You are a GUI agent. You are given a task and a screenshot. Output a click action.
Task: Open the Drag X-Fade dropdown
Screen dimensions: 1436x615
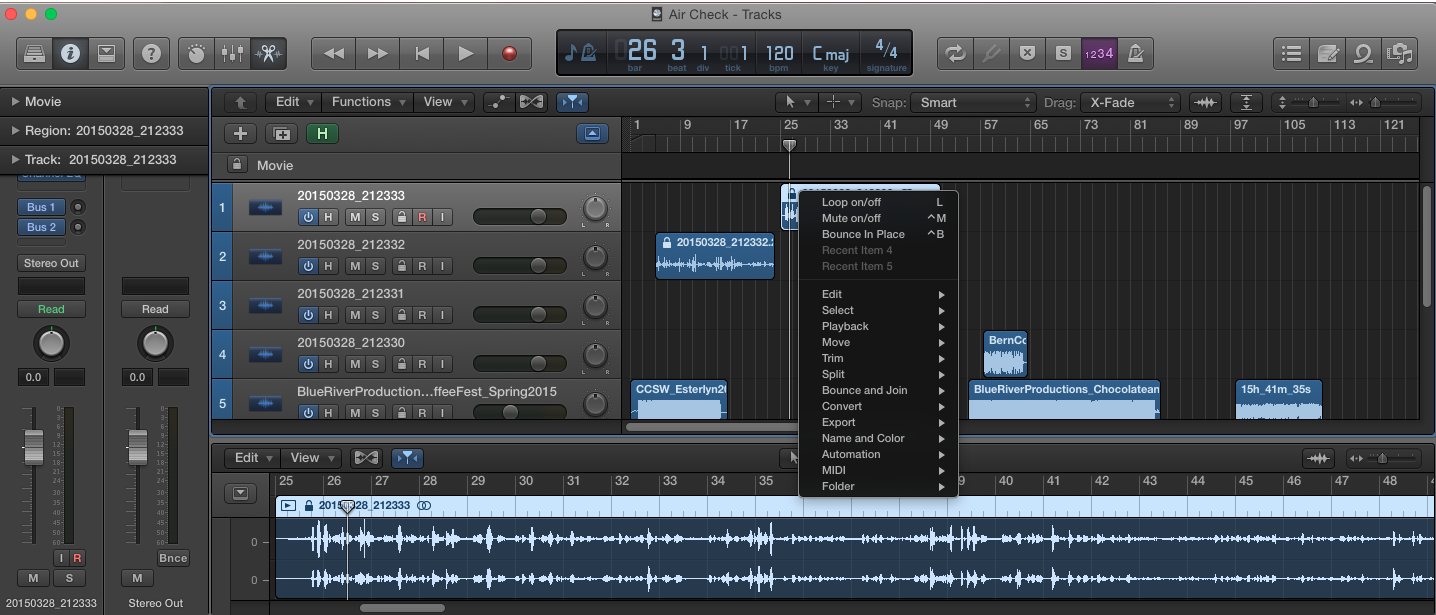click(1132, 102)
